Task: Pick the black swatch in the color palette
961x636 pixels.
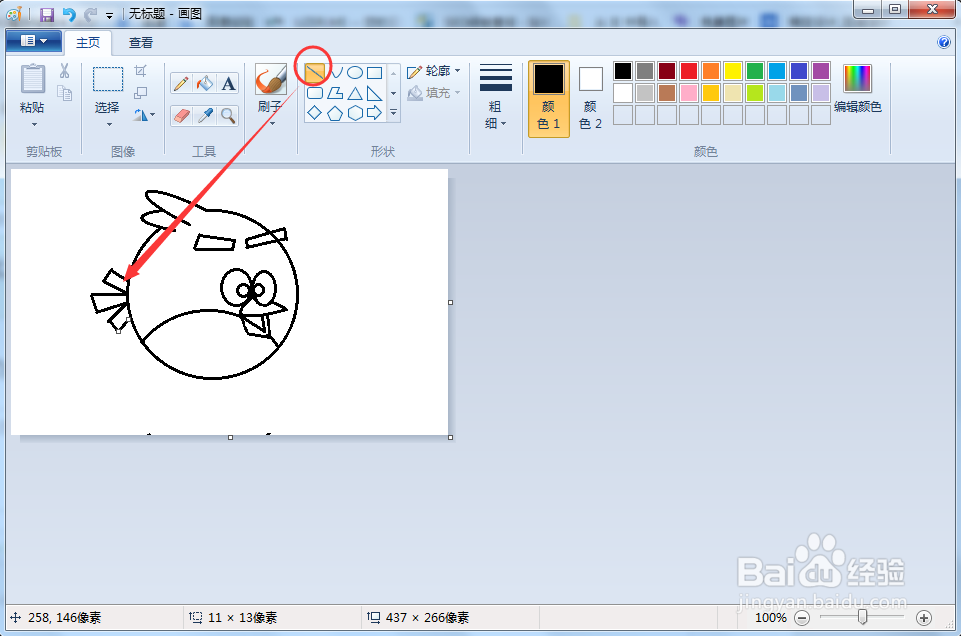Action: tap(623, 71)
